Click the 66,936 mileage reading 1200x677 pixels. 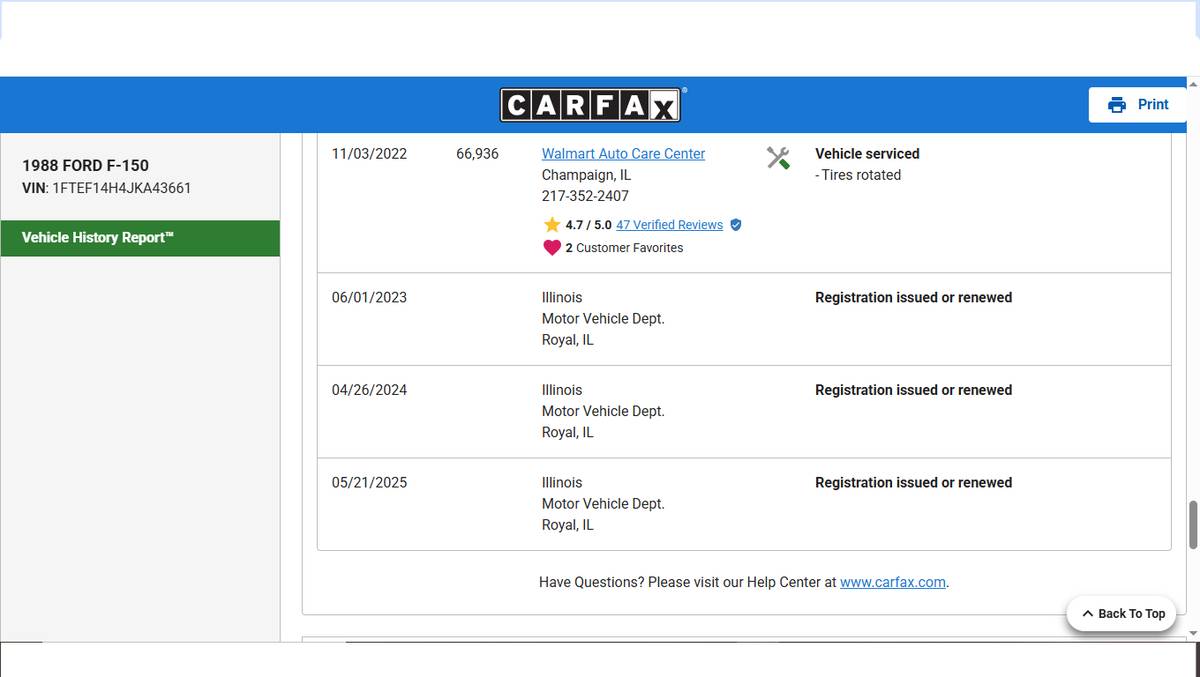pos(477,154)
